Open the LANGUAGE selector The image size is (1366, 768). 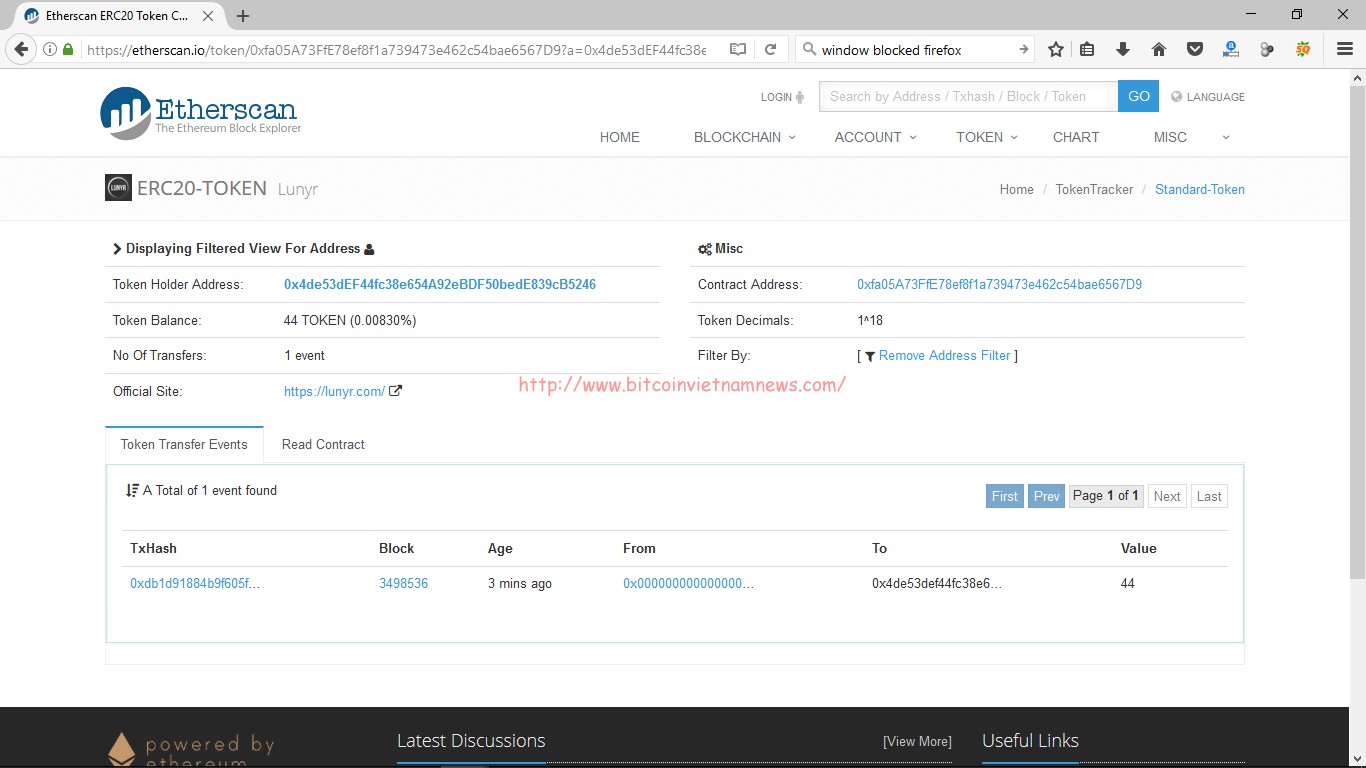click(1208, 97)
